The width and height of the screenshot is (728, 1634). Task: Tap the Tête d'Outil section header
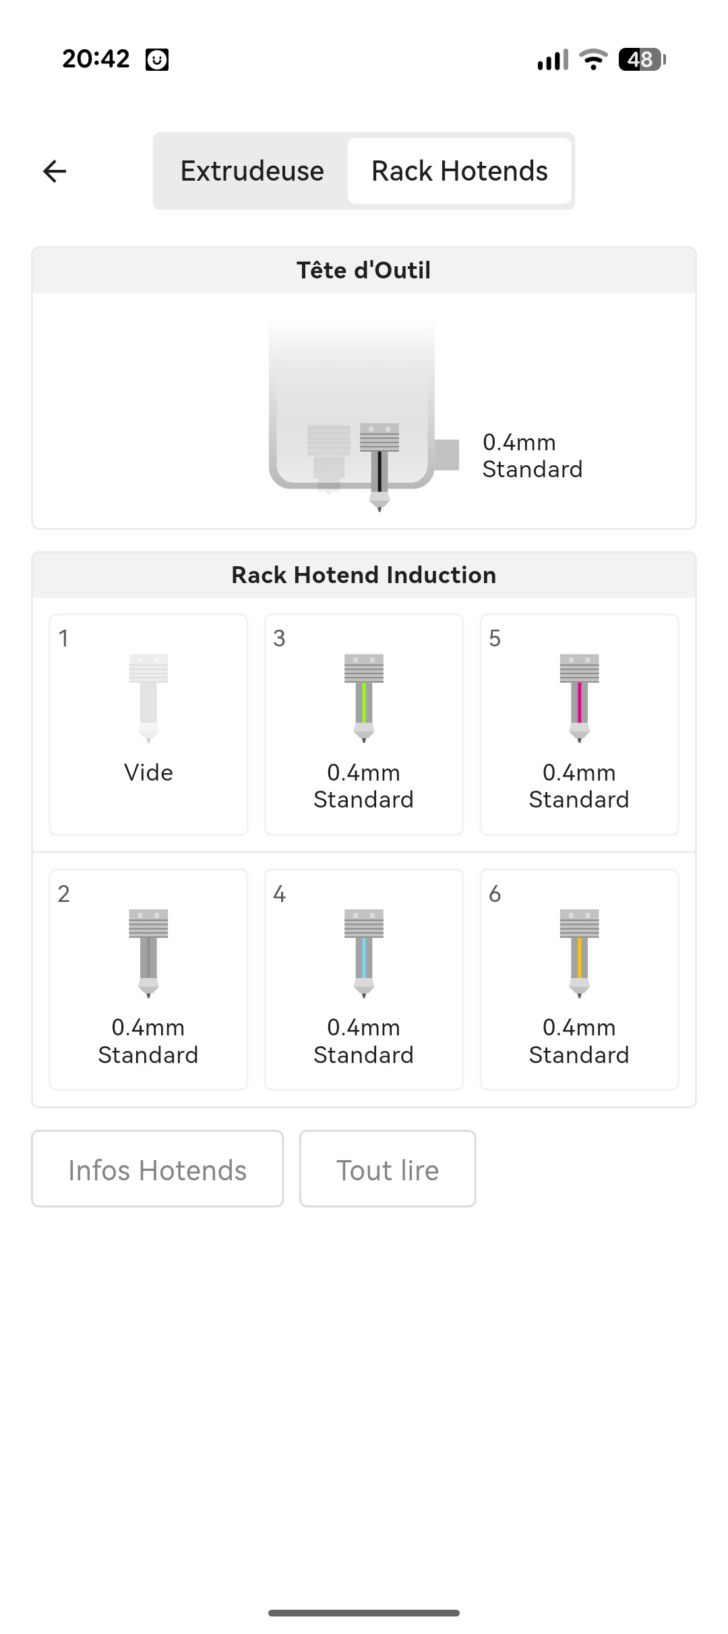click(x=363, y=270)
